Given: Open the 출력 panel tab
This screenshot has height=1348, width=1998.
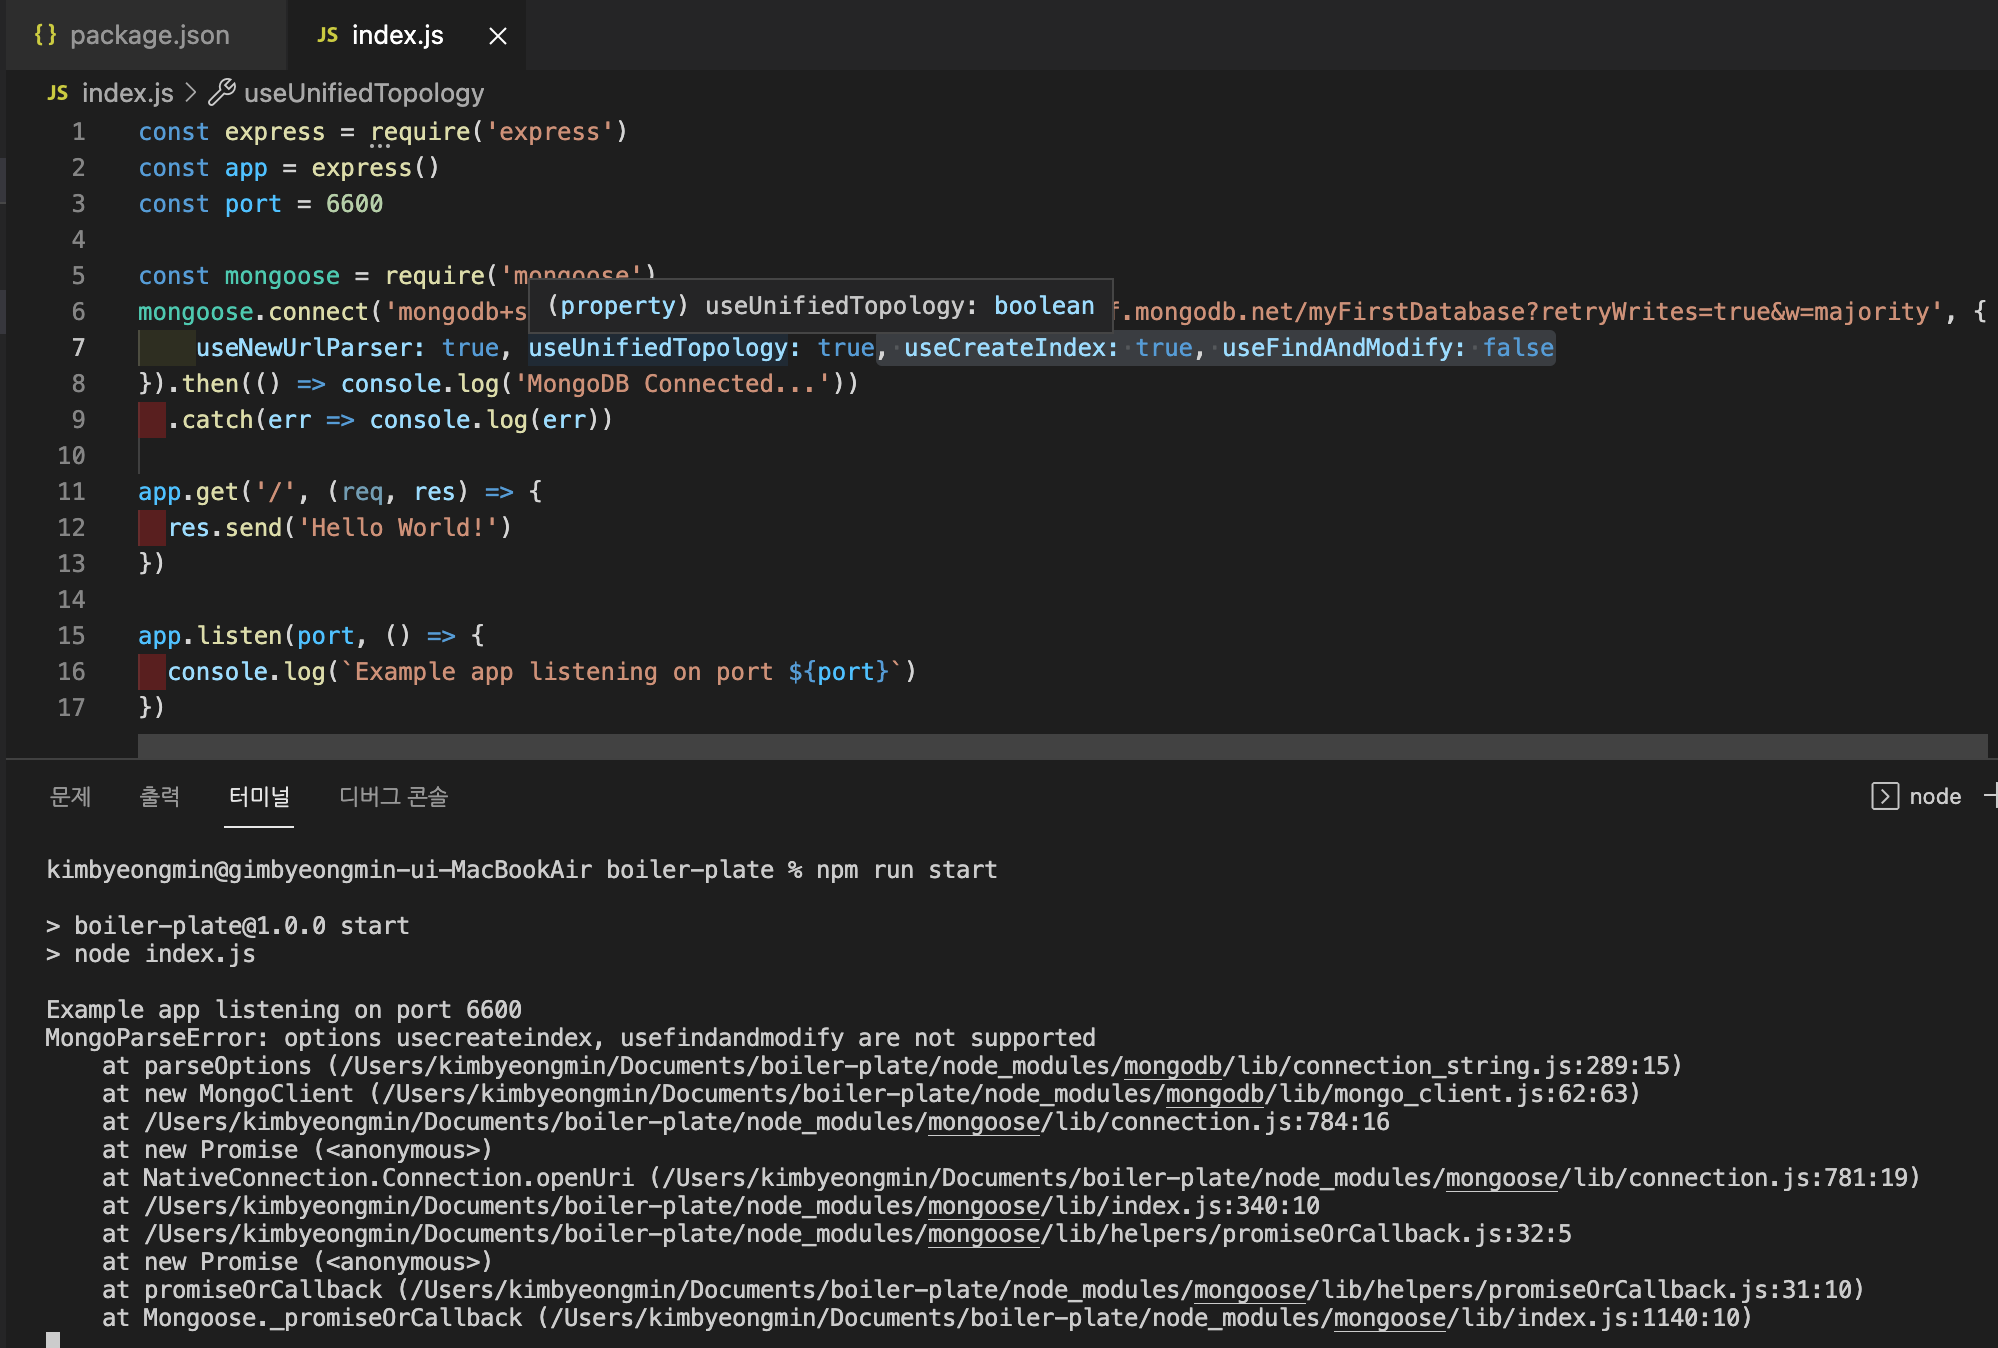Looking at the screenshot, I should tap(159, 797).
